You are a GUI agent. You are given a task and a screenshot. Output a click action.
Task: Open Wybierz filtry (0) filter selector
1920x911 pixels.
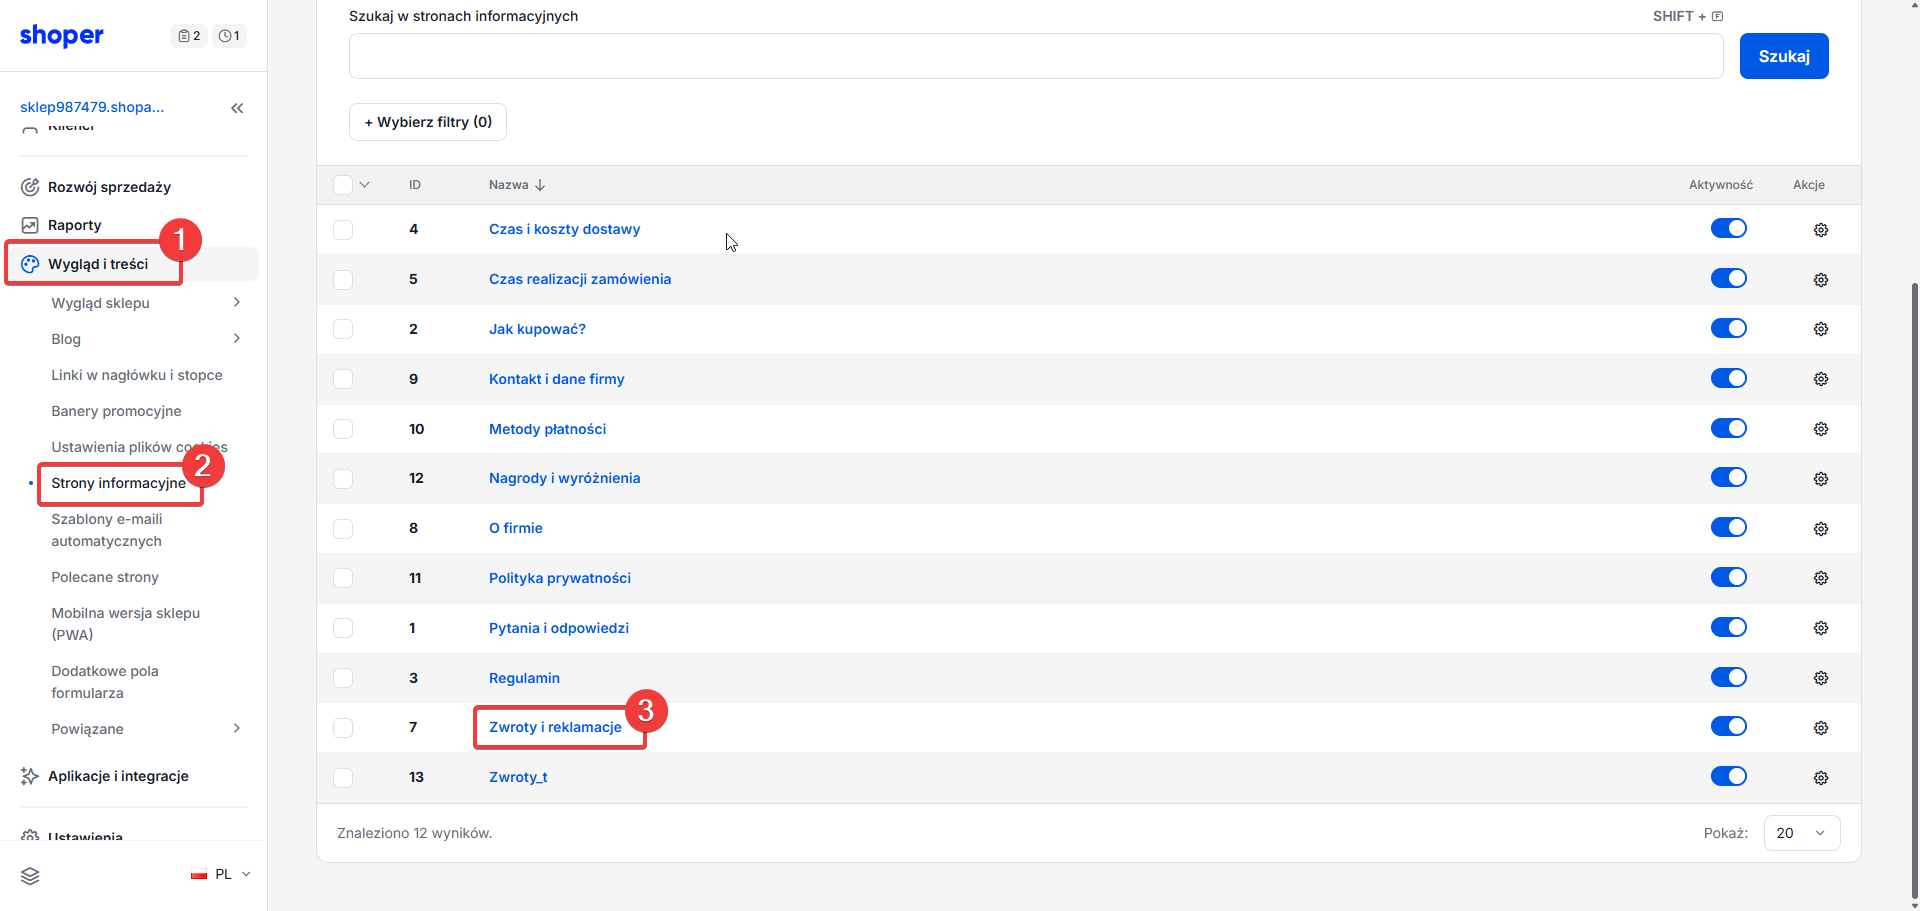click(x=428, y=122)
